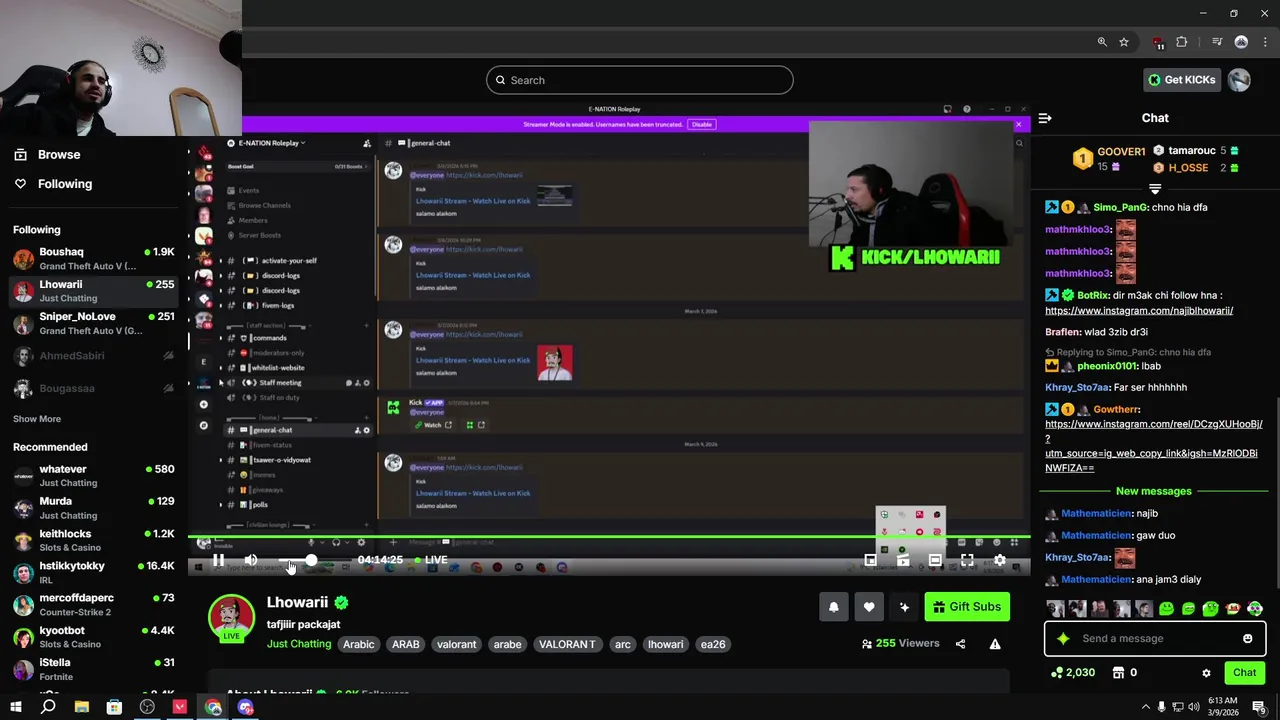Bookmark this page with the star icon
The height and width of the screenshot is (720, 1280).
pos(1124,42)
